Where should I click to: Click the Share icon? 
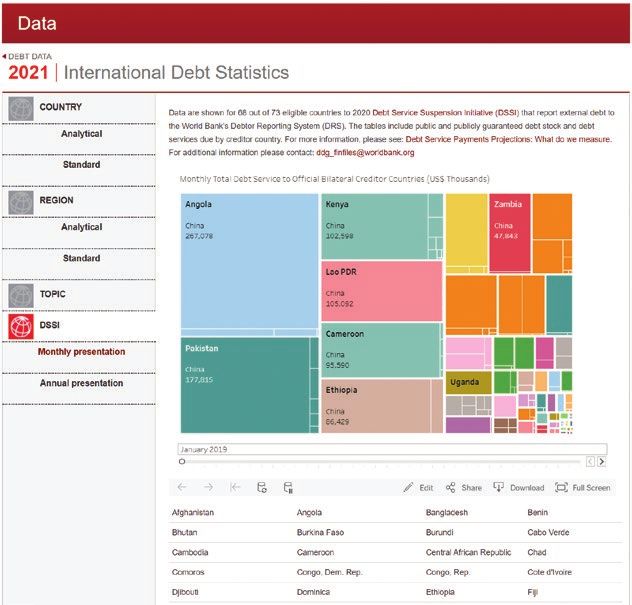pos(451,487)
